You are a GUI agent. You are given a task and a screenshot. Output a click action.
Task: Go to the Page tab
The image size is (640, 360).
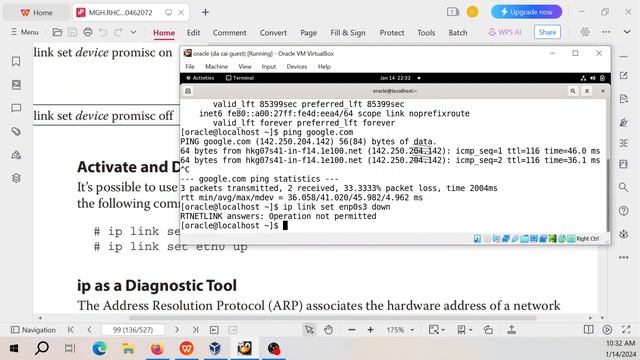pos(309,33)
